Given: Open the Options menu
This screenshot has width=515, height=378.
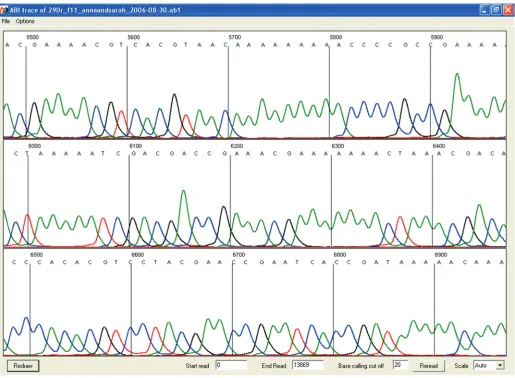Looking at the screenshot, I should [25, 21].
